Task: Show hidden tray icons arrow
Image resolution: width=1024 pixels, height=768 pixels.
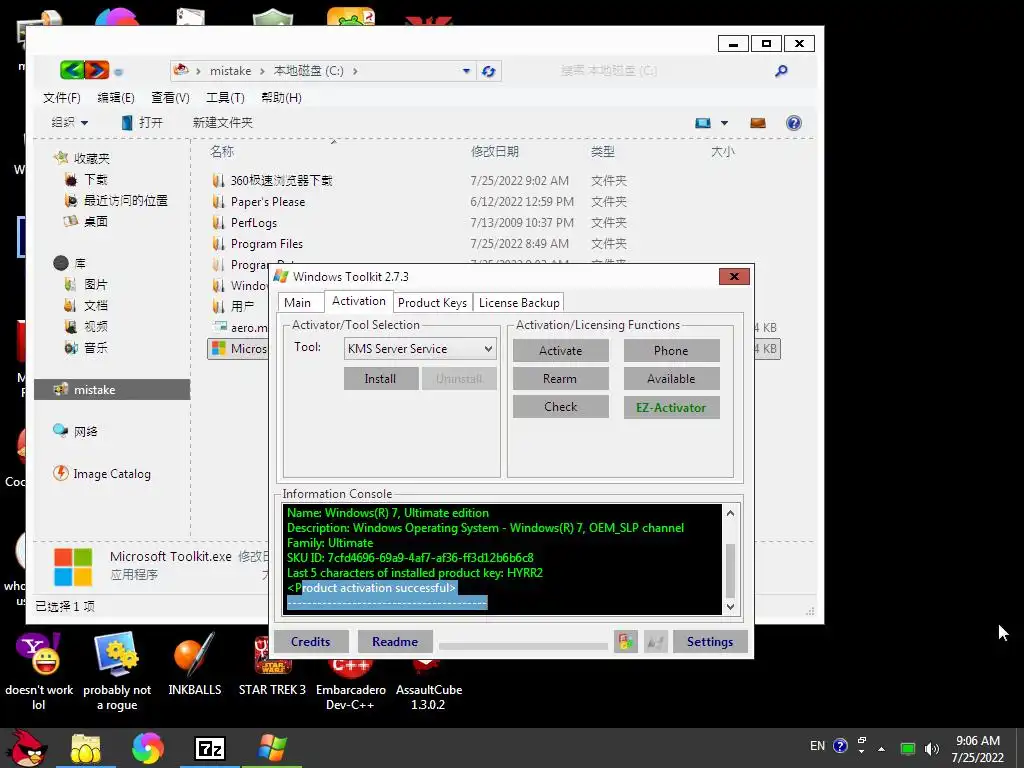Action: point(882,748)
